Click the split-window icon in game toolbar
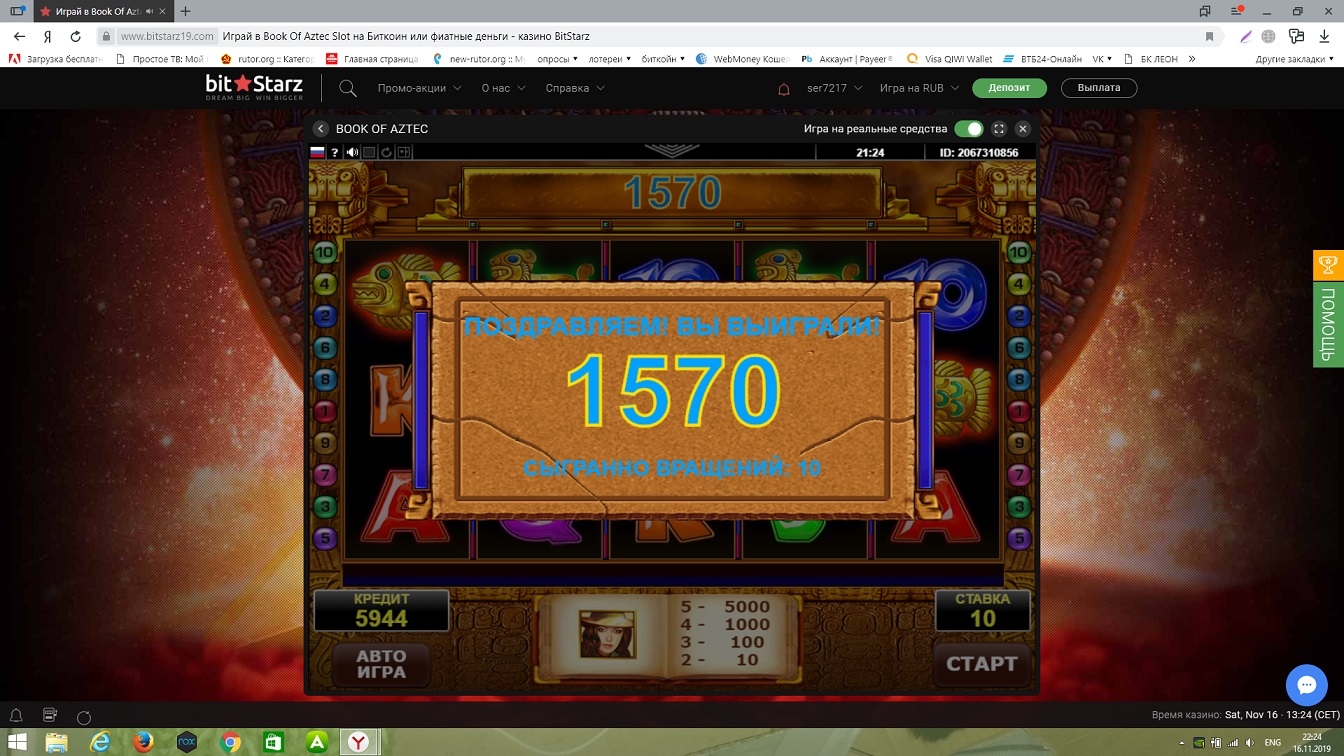This screenshot has width=1344, height=756. pyautogui.click(x=403, y=153)
